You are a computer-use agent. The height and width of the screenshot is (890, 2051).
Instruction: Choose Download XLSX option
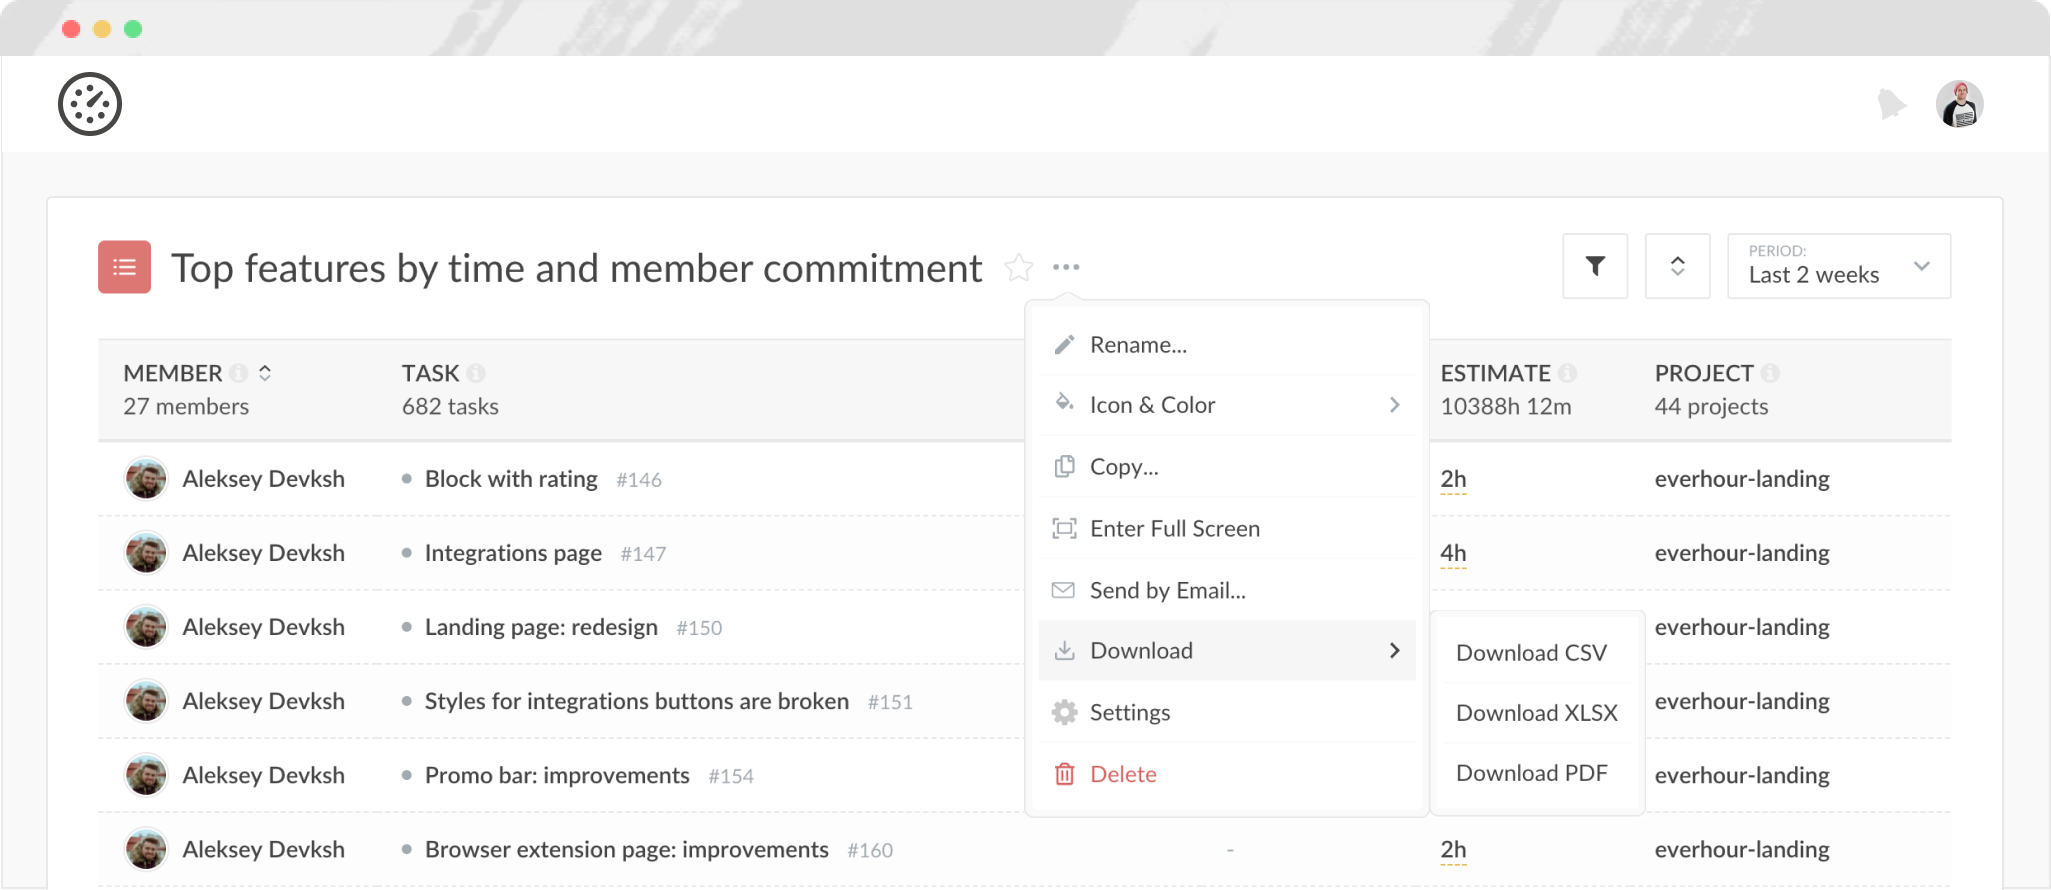[1536, 713]
